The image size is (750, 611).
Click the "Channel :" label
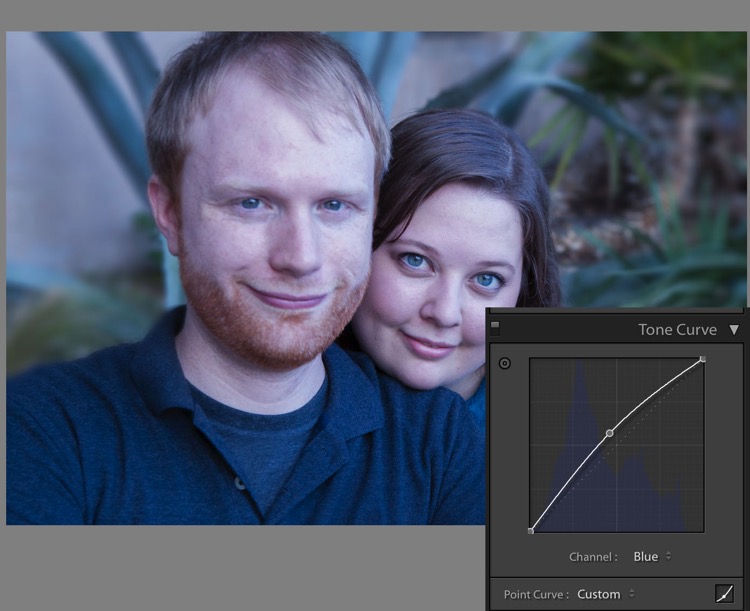click(593, 557)
